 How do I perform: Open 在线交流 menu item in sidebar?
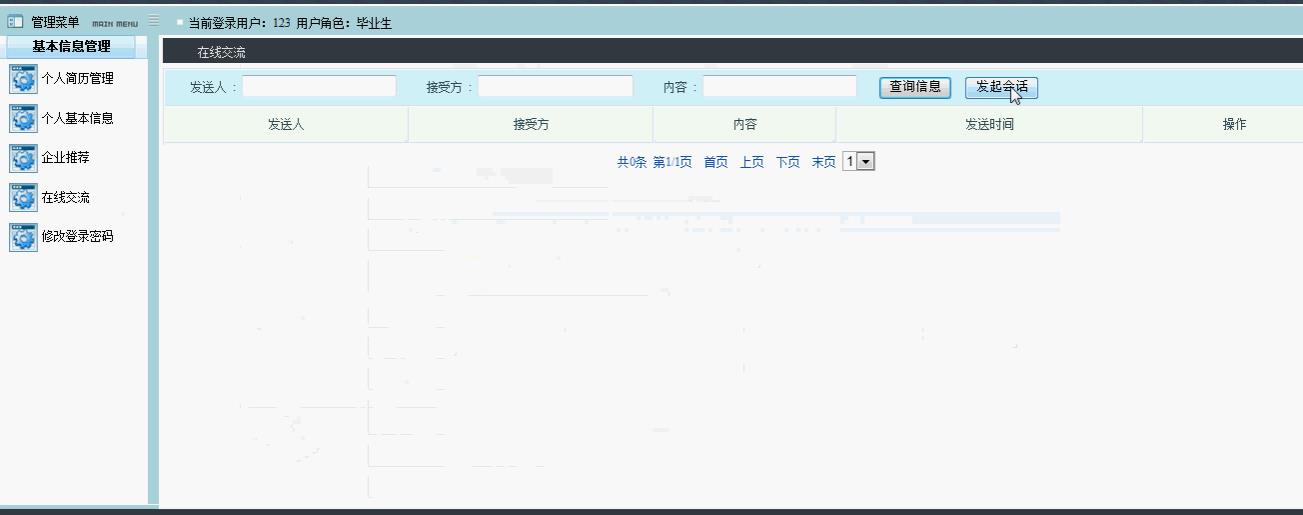click(65, 198)
